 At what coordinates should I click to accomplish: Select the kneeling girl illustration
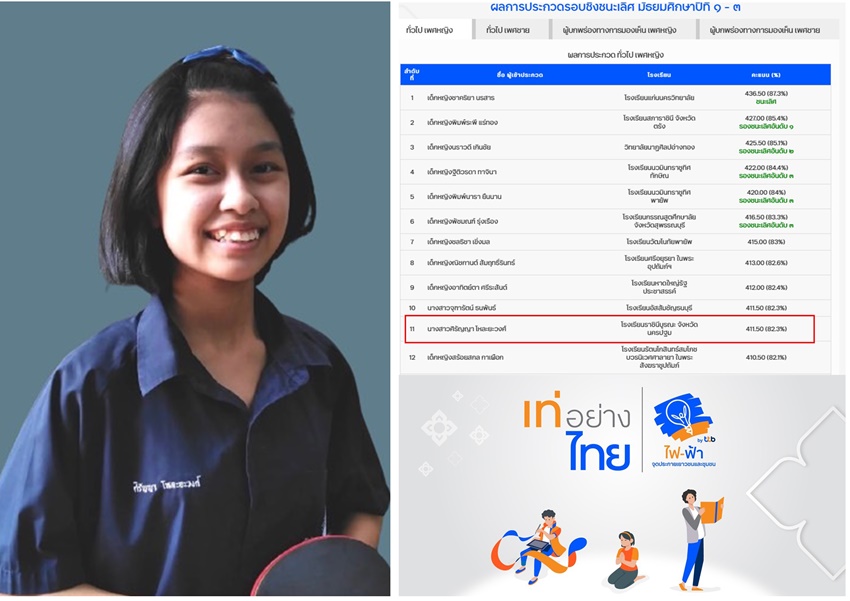(x=626, y=560)
